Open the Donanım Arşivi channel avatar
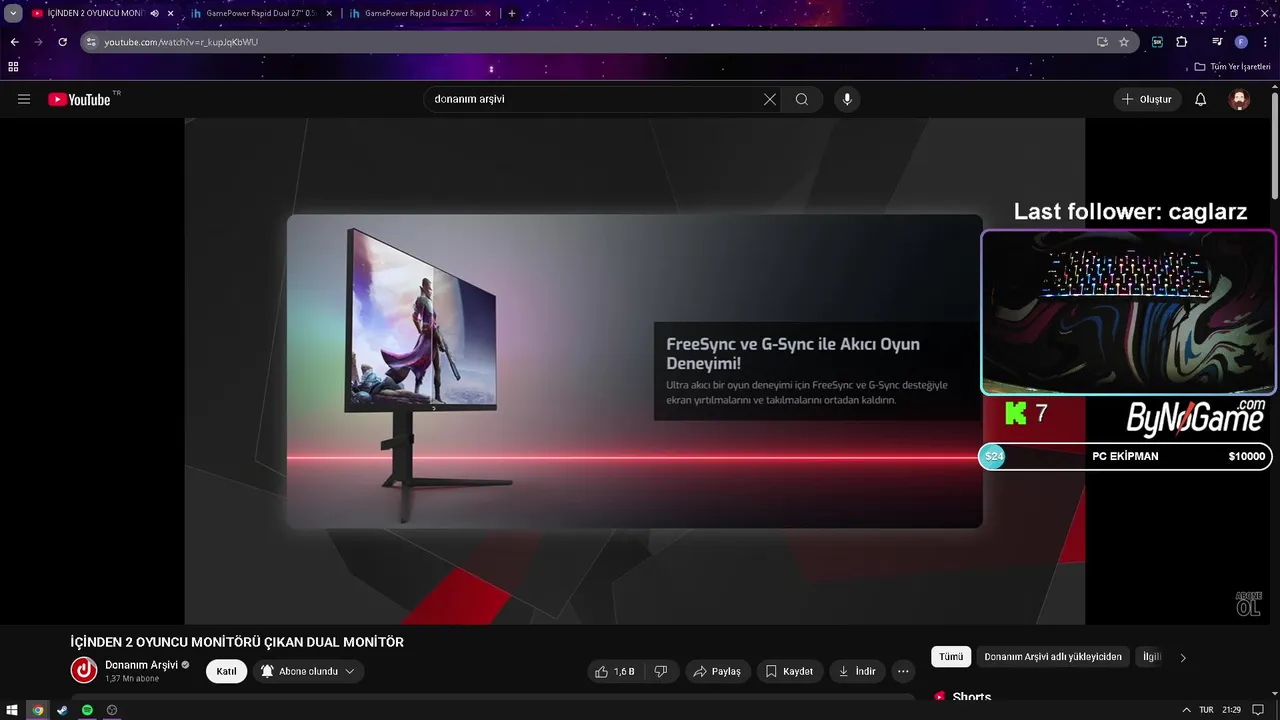The image size is (1280, 720). pos(84,670)
